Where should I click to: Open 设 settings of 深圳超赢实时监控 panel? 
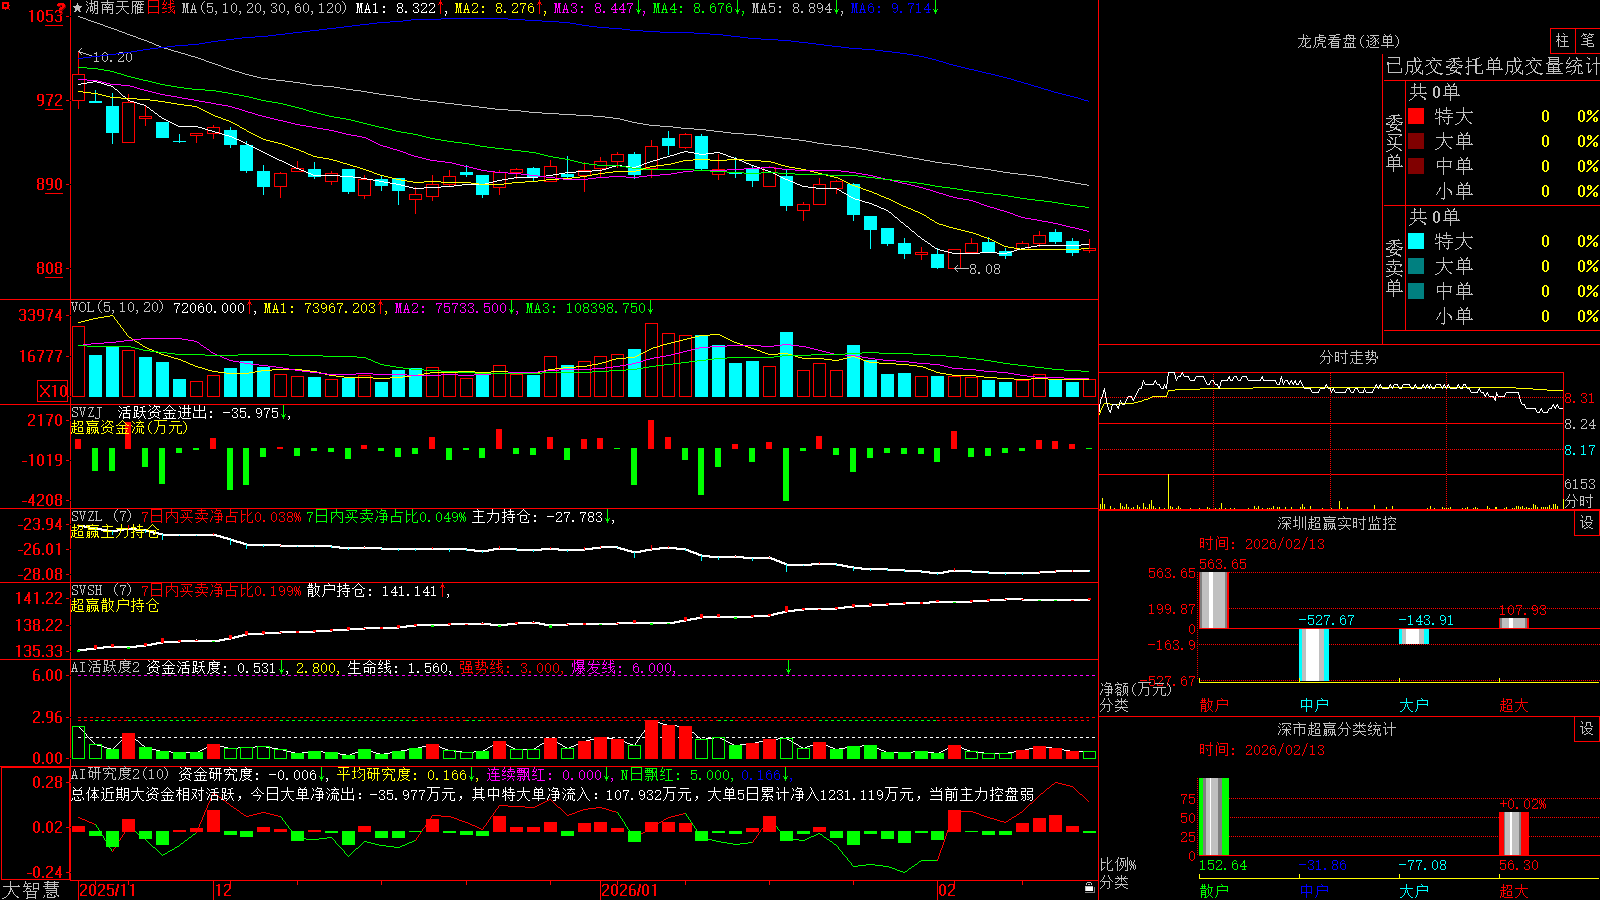[1587, 523]
